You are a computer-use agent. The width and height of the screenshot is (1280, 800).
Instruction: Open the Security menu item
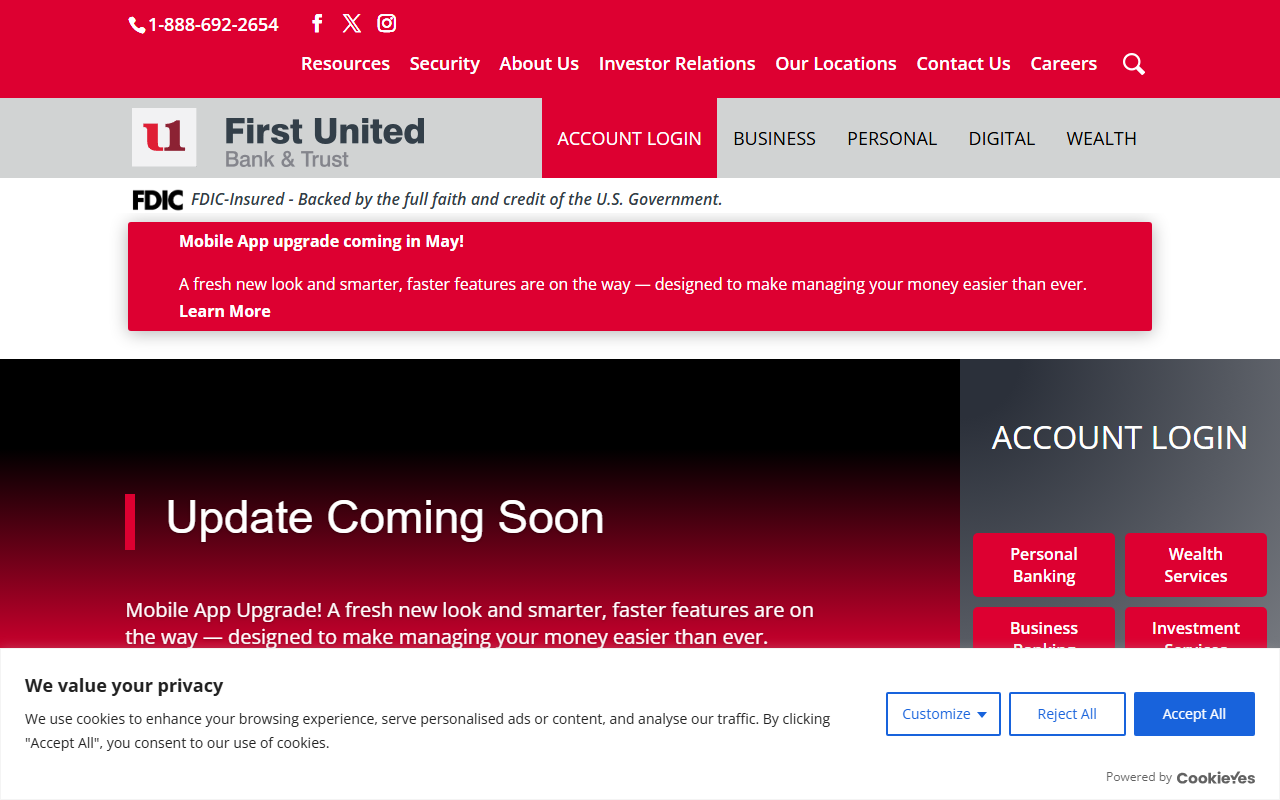point(444,63)
